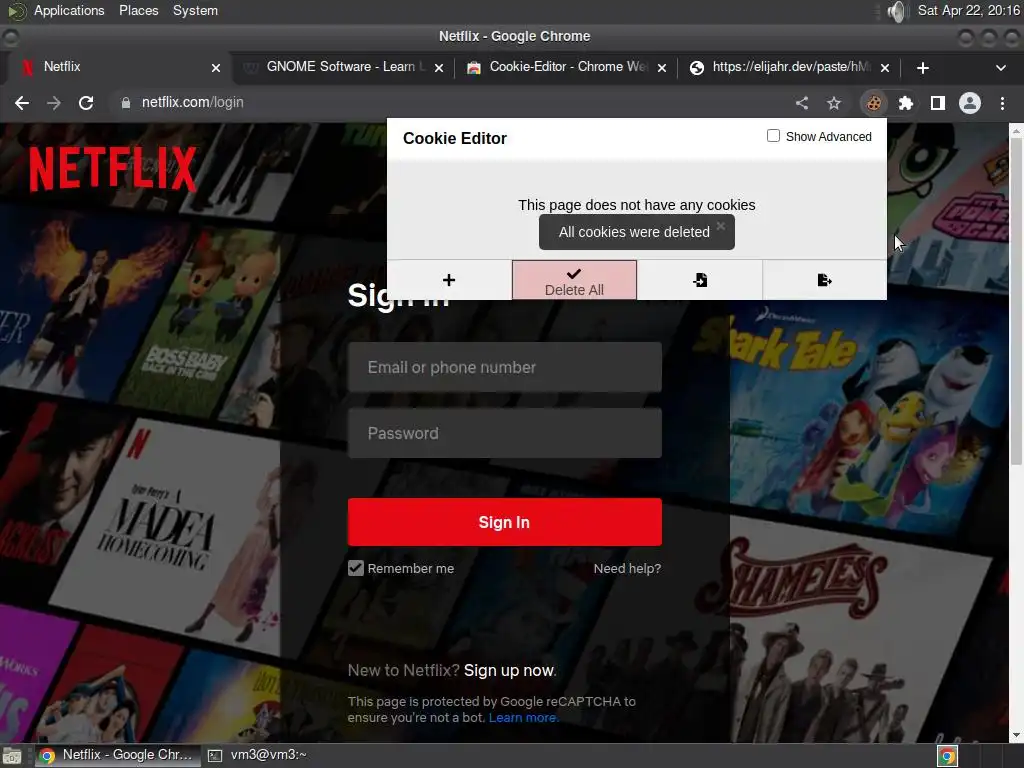This screenshot has height=768, width=1024.
Task: Reload the Netflix login page
Action: point(86,103)
